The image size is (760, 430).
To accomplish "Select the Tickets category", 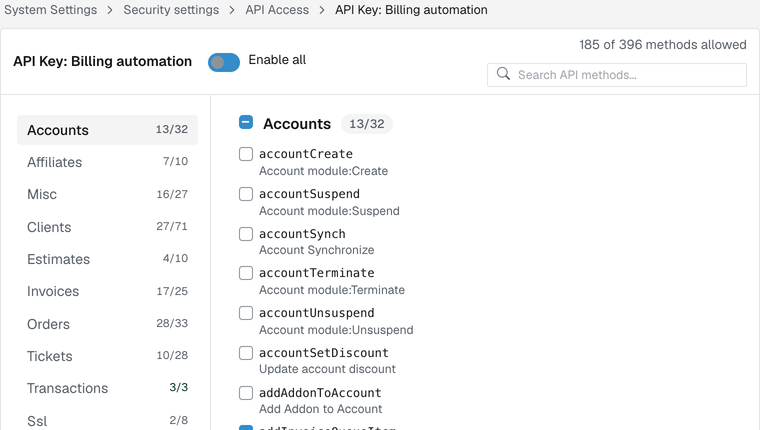I will (x=107, y=356).
